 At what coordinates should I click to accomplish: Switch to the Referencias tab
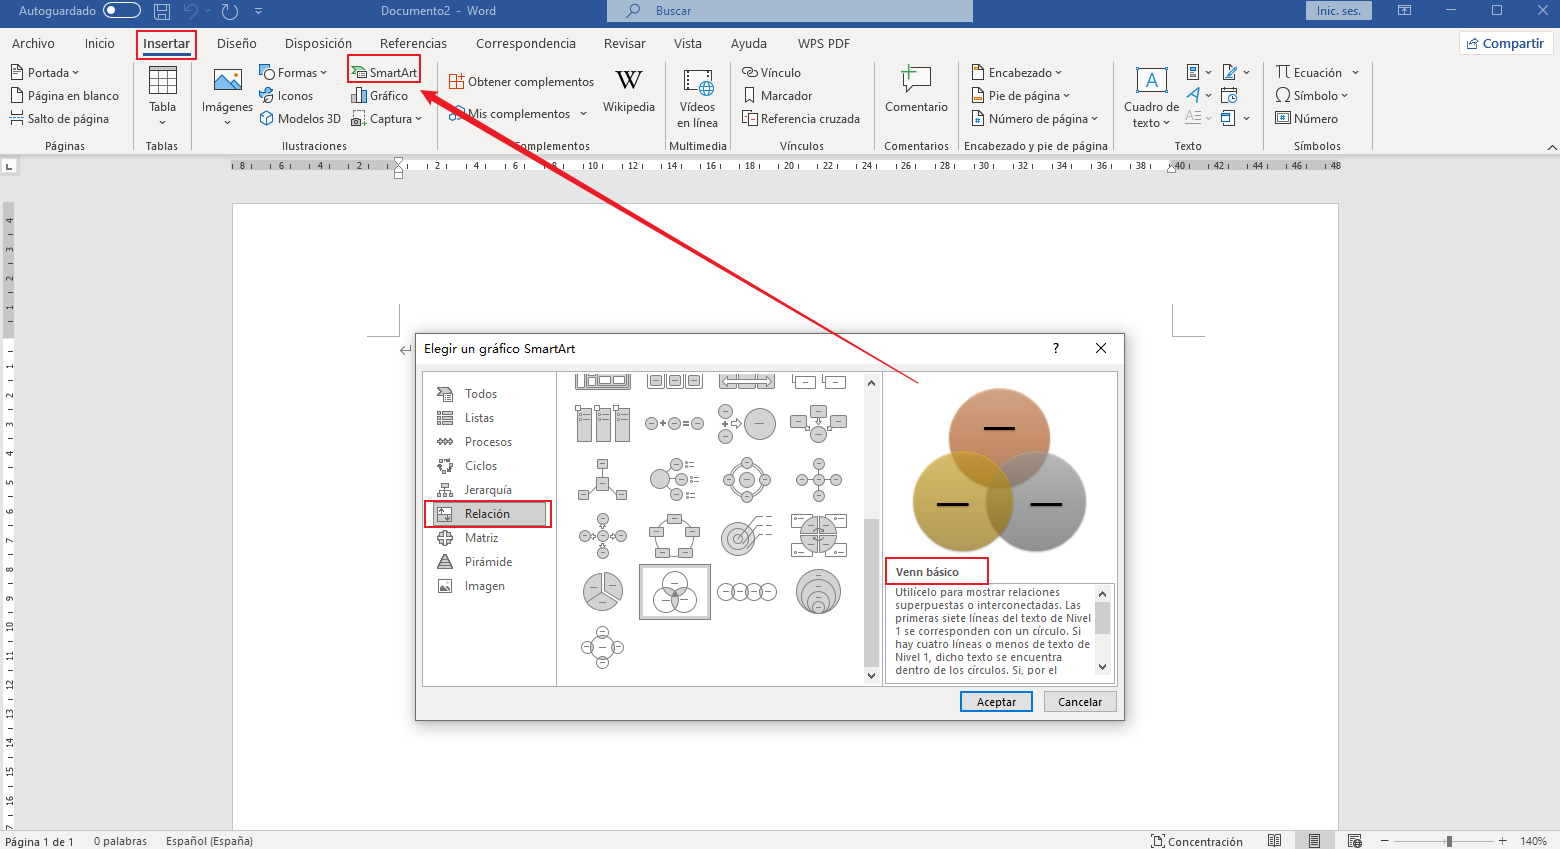pyautogui.click(x=413, y=44)
